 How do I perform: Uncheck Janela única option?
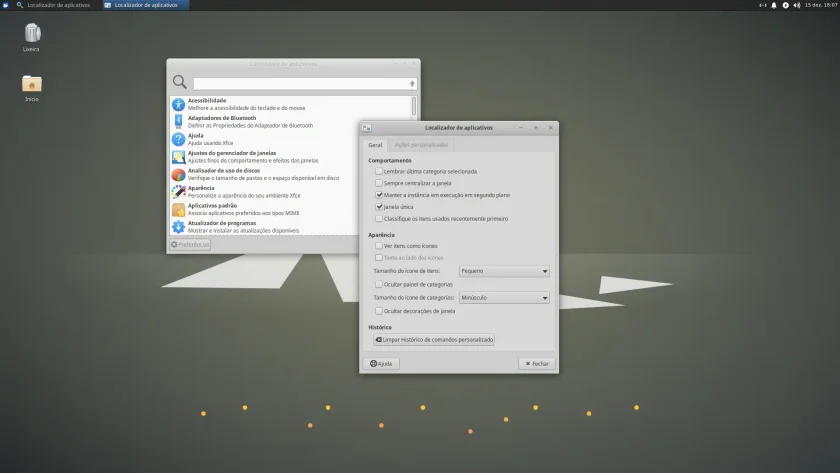[x=379, y=207]
